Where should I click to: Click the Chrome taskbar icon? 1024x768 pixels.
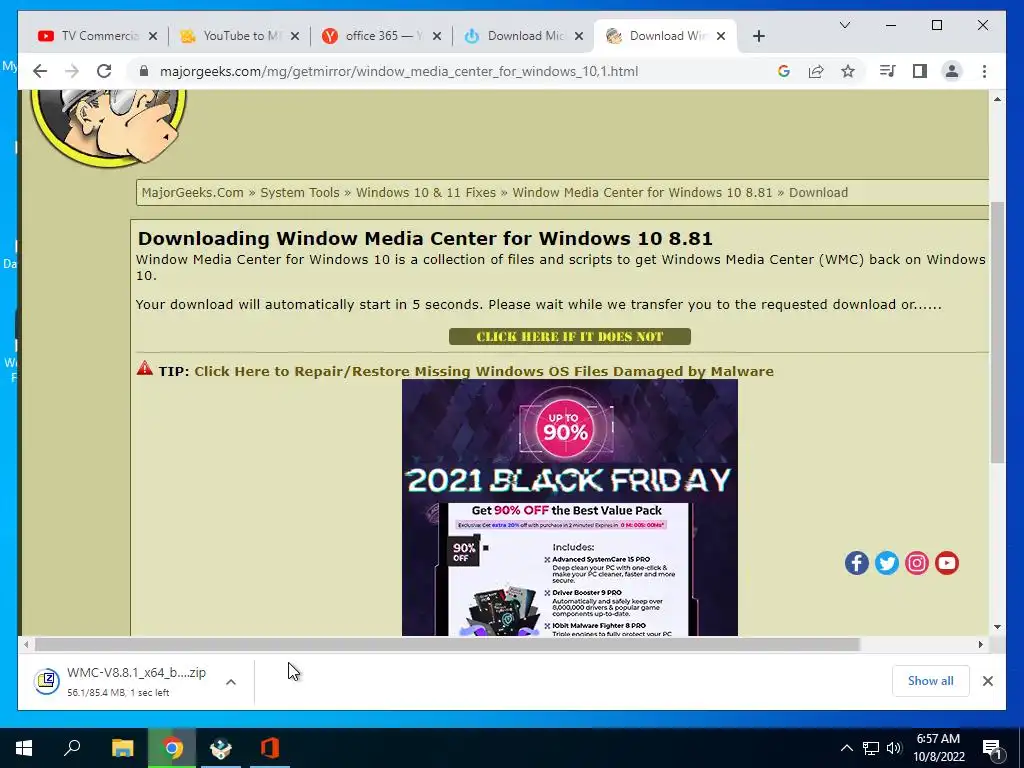pos(172,748)
